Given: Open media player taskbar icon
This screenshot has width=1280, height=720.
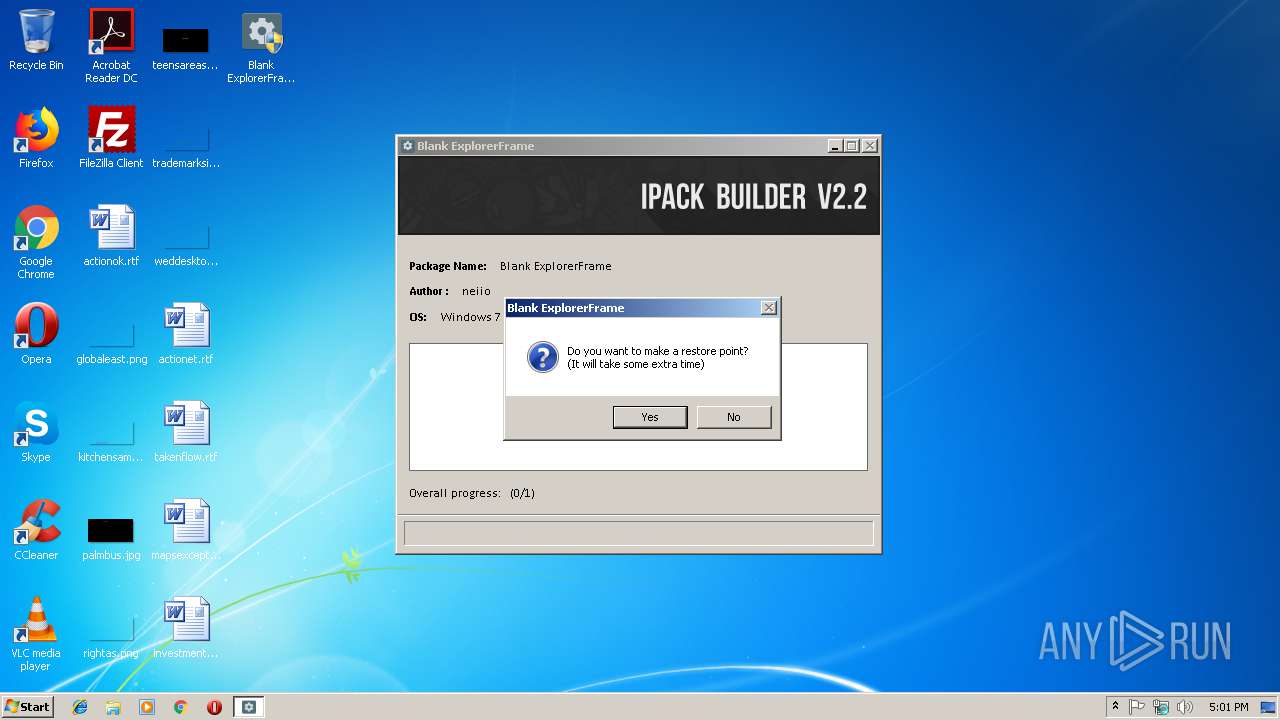Looking at the screenshot, I should click(x=147, y=707).
